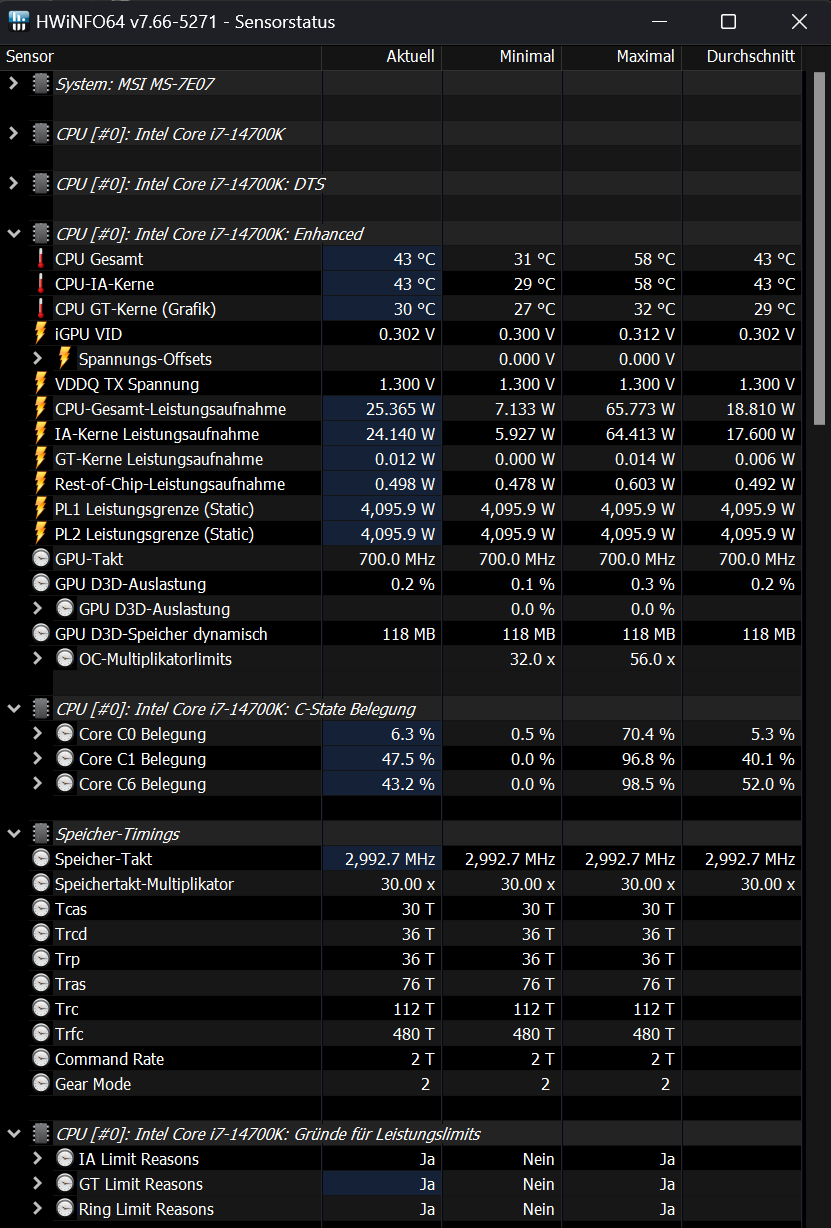Click the Sensor column header

pyautogui.click(x=161, y=57)
